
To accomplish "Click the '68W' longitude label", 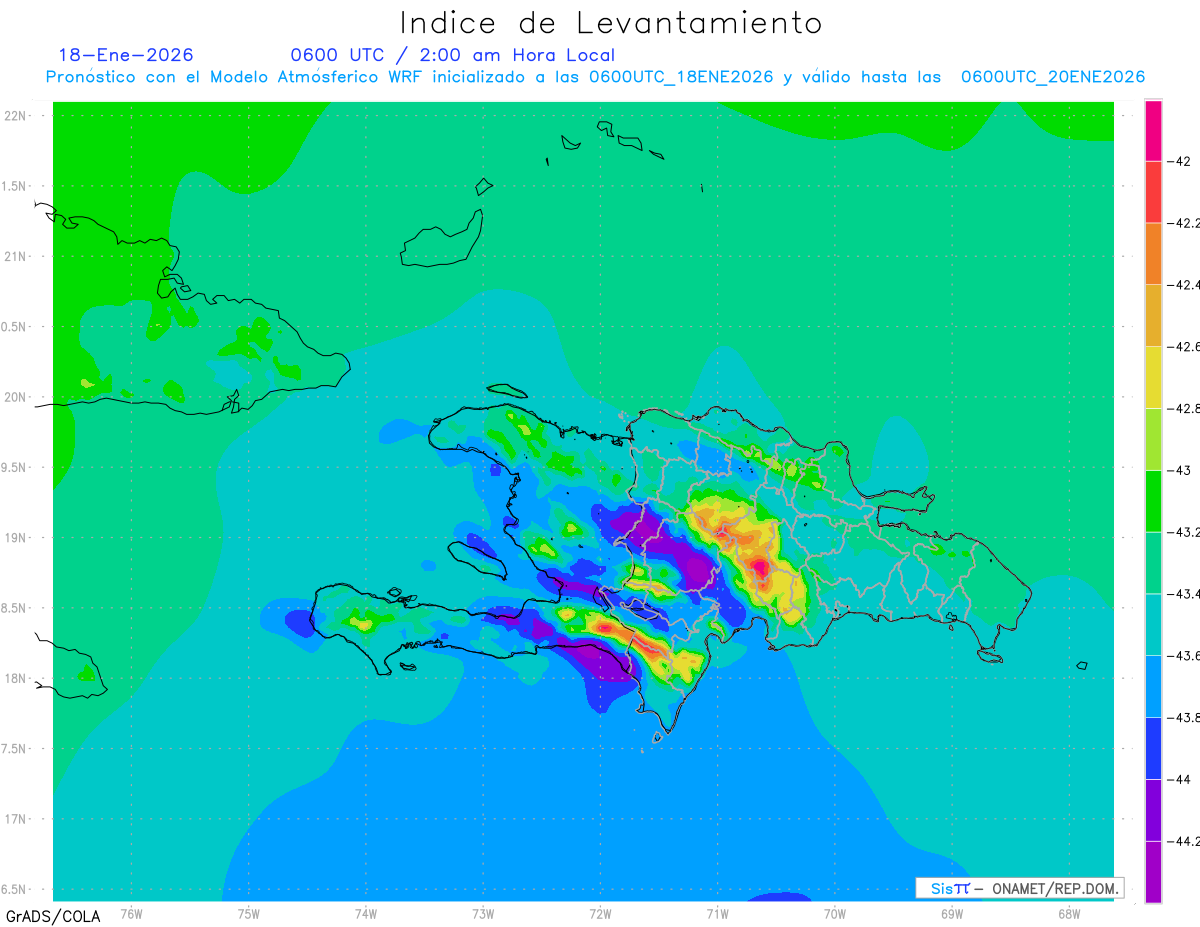I will point(1069,913).
